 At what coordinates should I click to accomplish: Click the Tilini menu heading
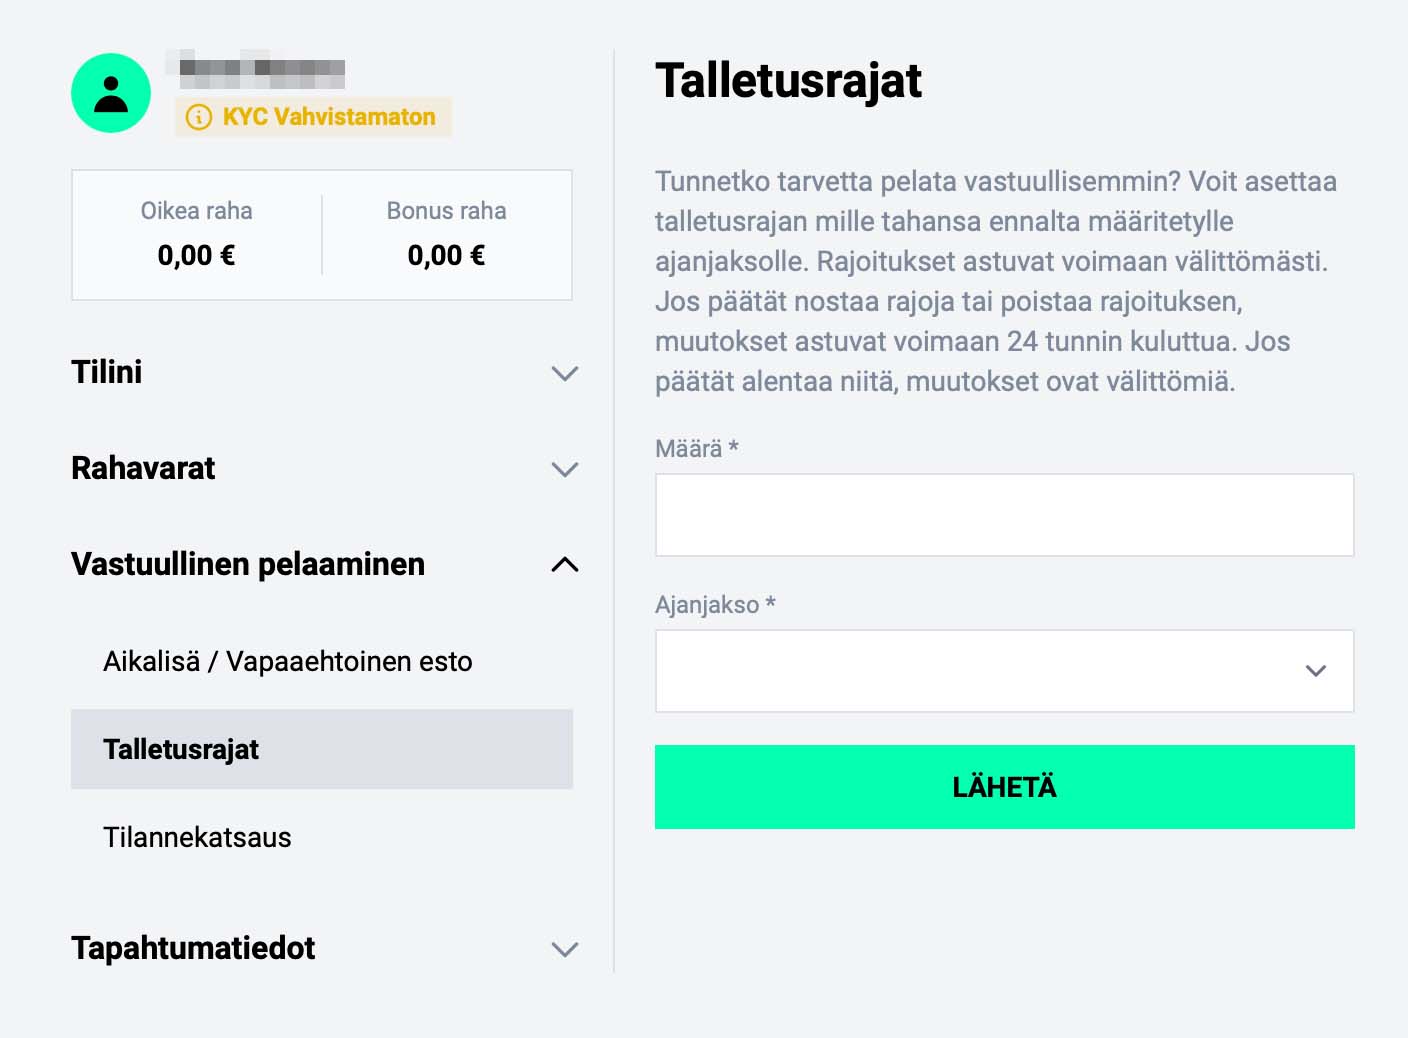point(107,372)
